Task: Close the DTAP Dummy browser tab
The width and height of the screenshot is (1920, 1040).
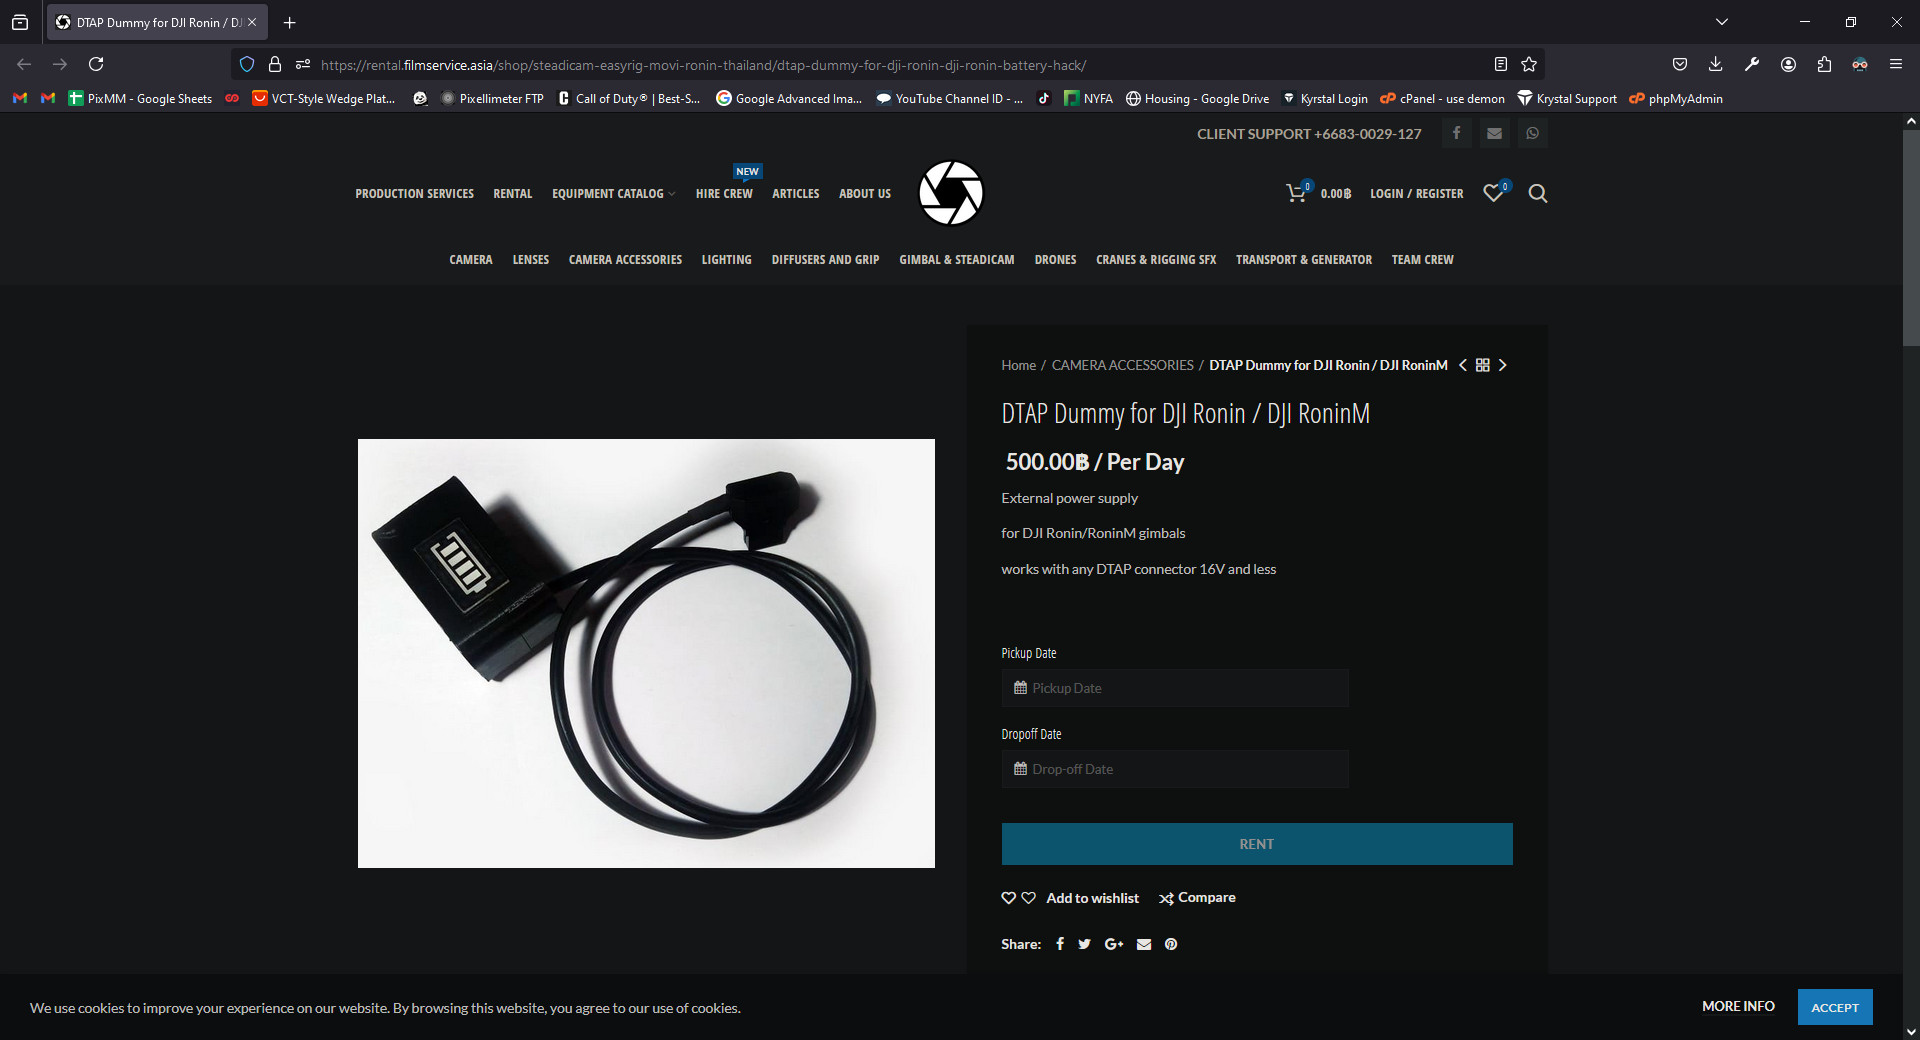Action: click(252, 22)
